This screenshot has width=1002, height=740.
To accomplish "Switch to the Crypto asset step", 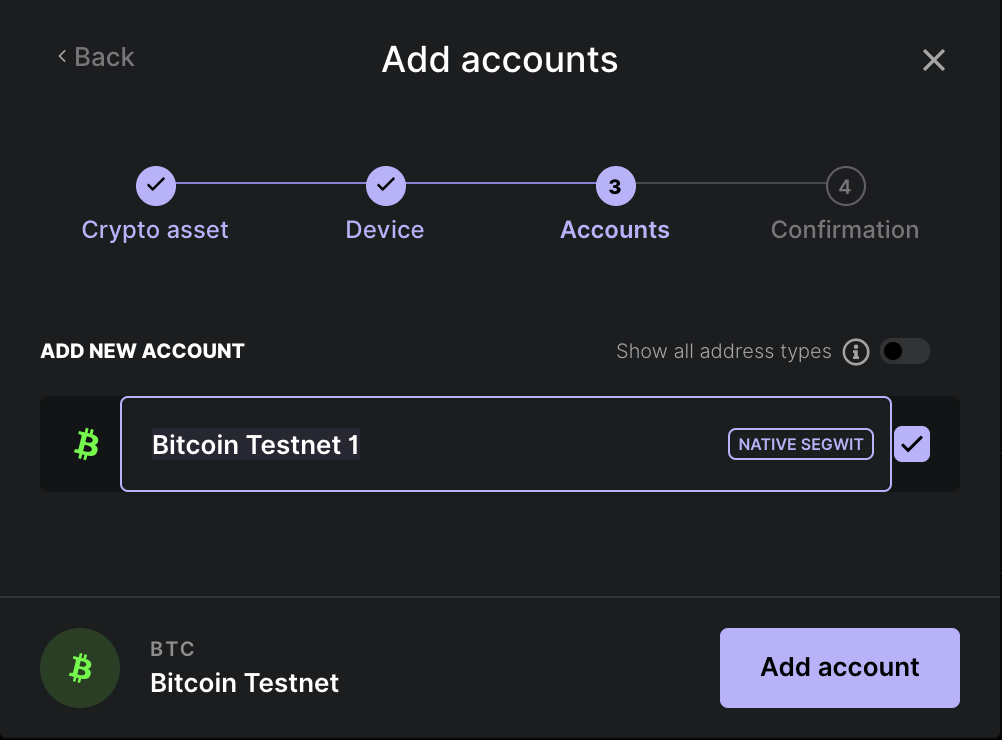I will pyautogui.click(x=155, y=229).
